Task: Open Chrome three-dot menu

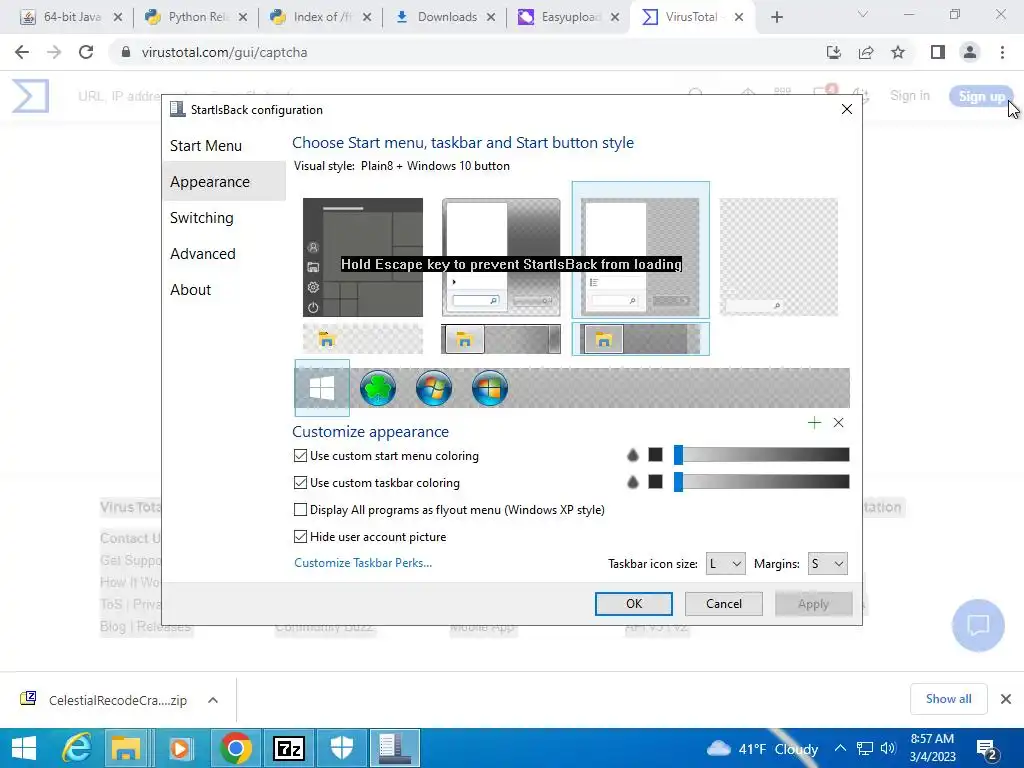Action: point(1002,52)
